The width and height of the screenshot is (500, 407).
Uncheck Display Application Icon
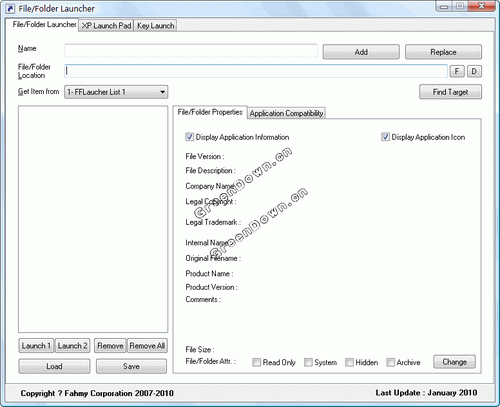click(x=385, y=137)
